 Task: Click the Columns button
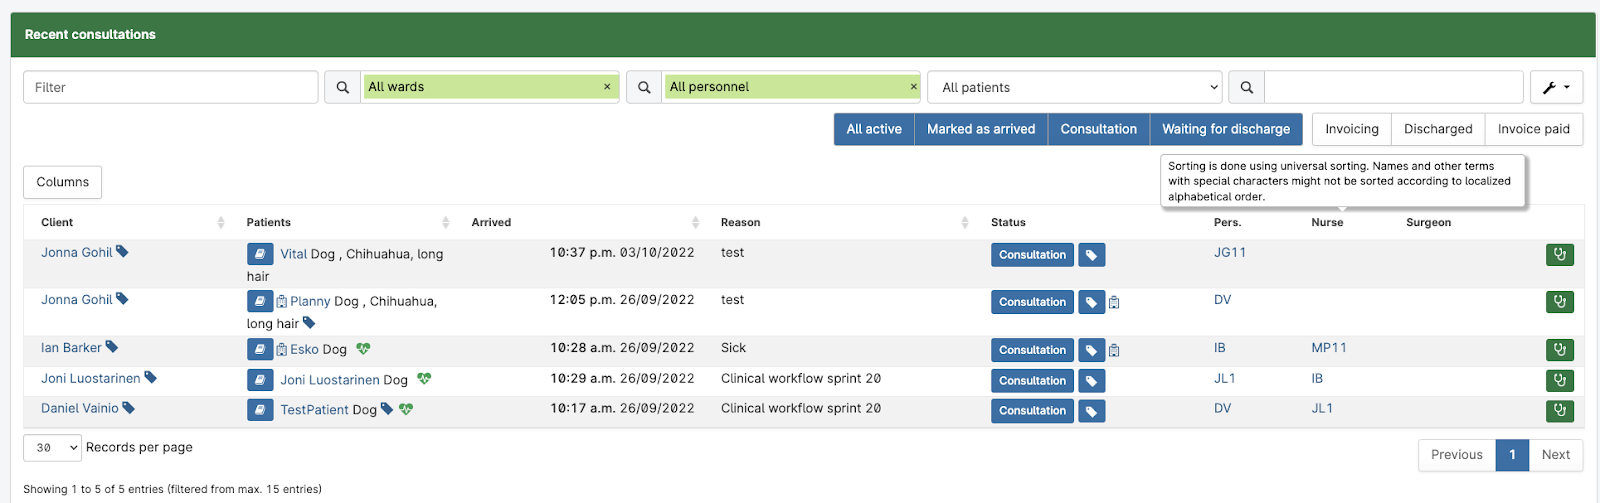pyautogui.click(x=62, y=182)
